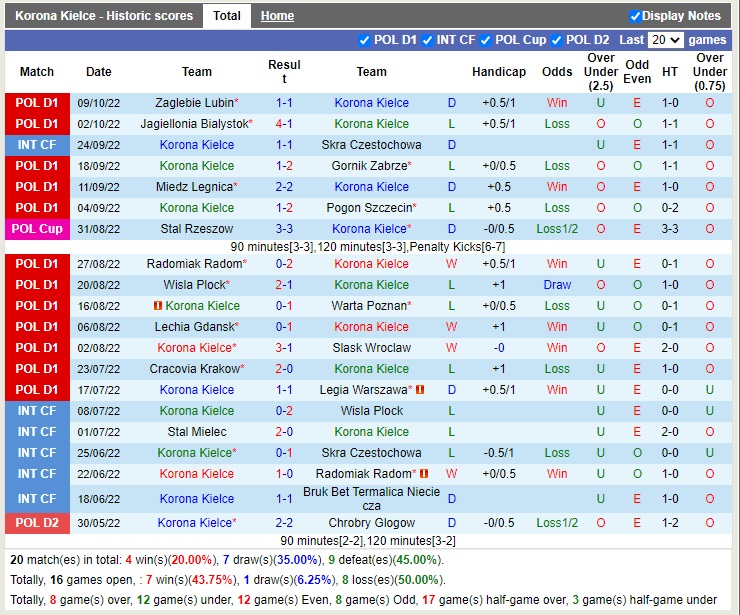Toggle the Display Notes checkbox
The width and height of the screenshot is (740, 615).
[635, 16]
